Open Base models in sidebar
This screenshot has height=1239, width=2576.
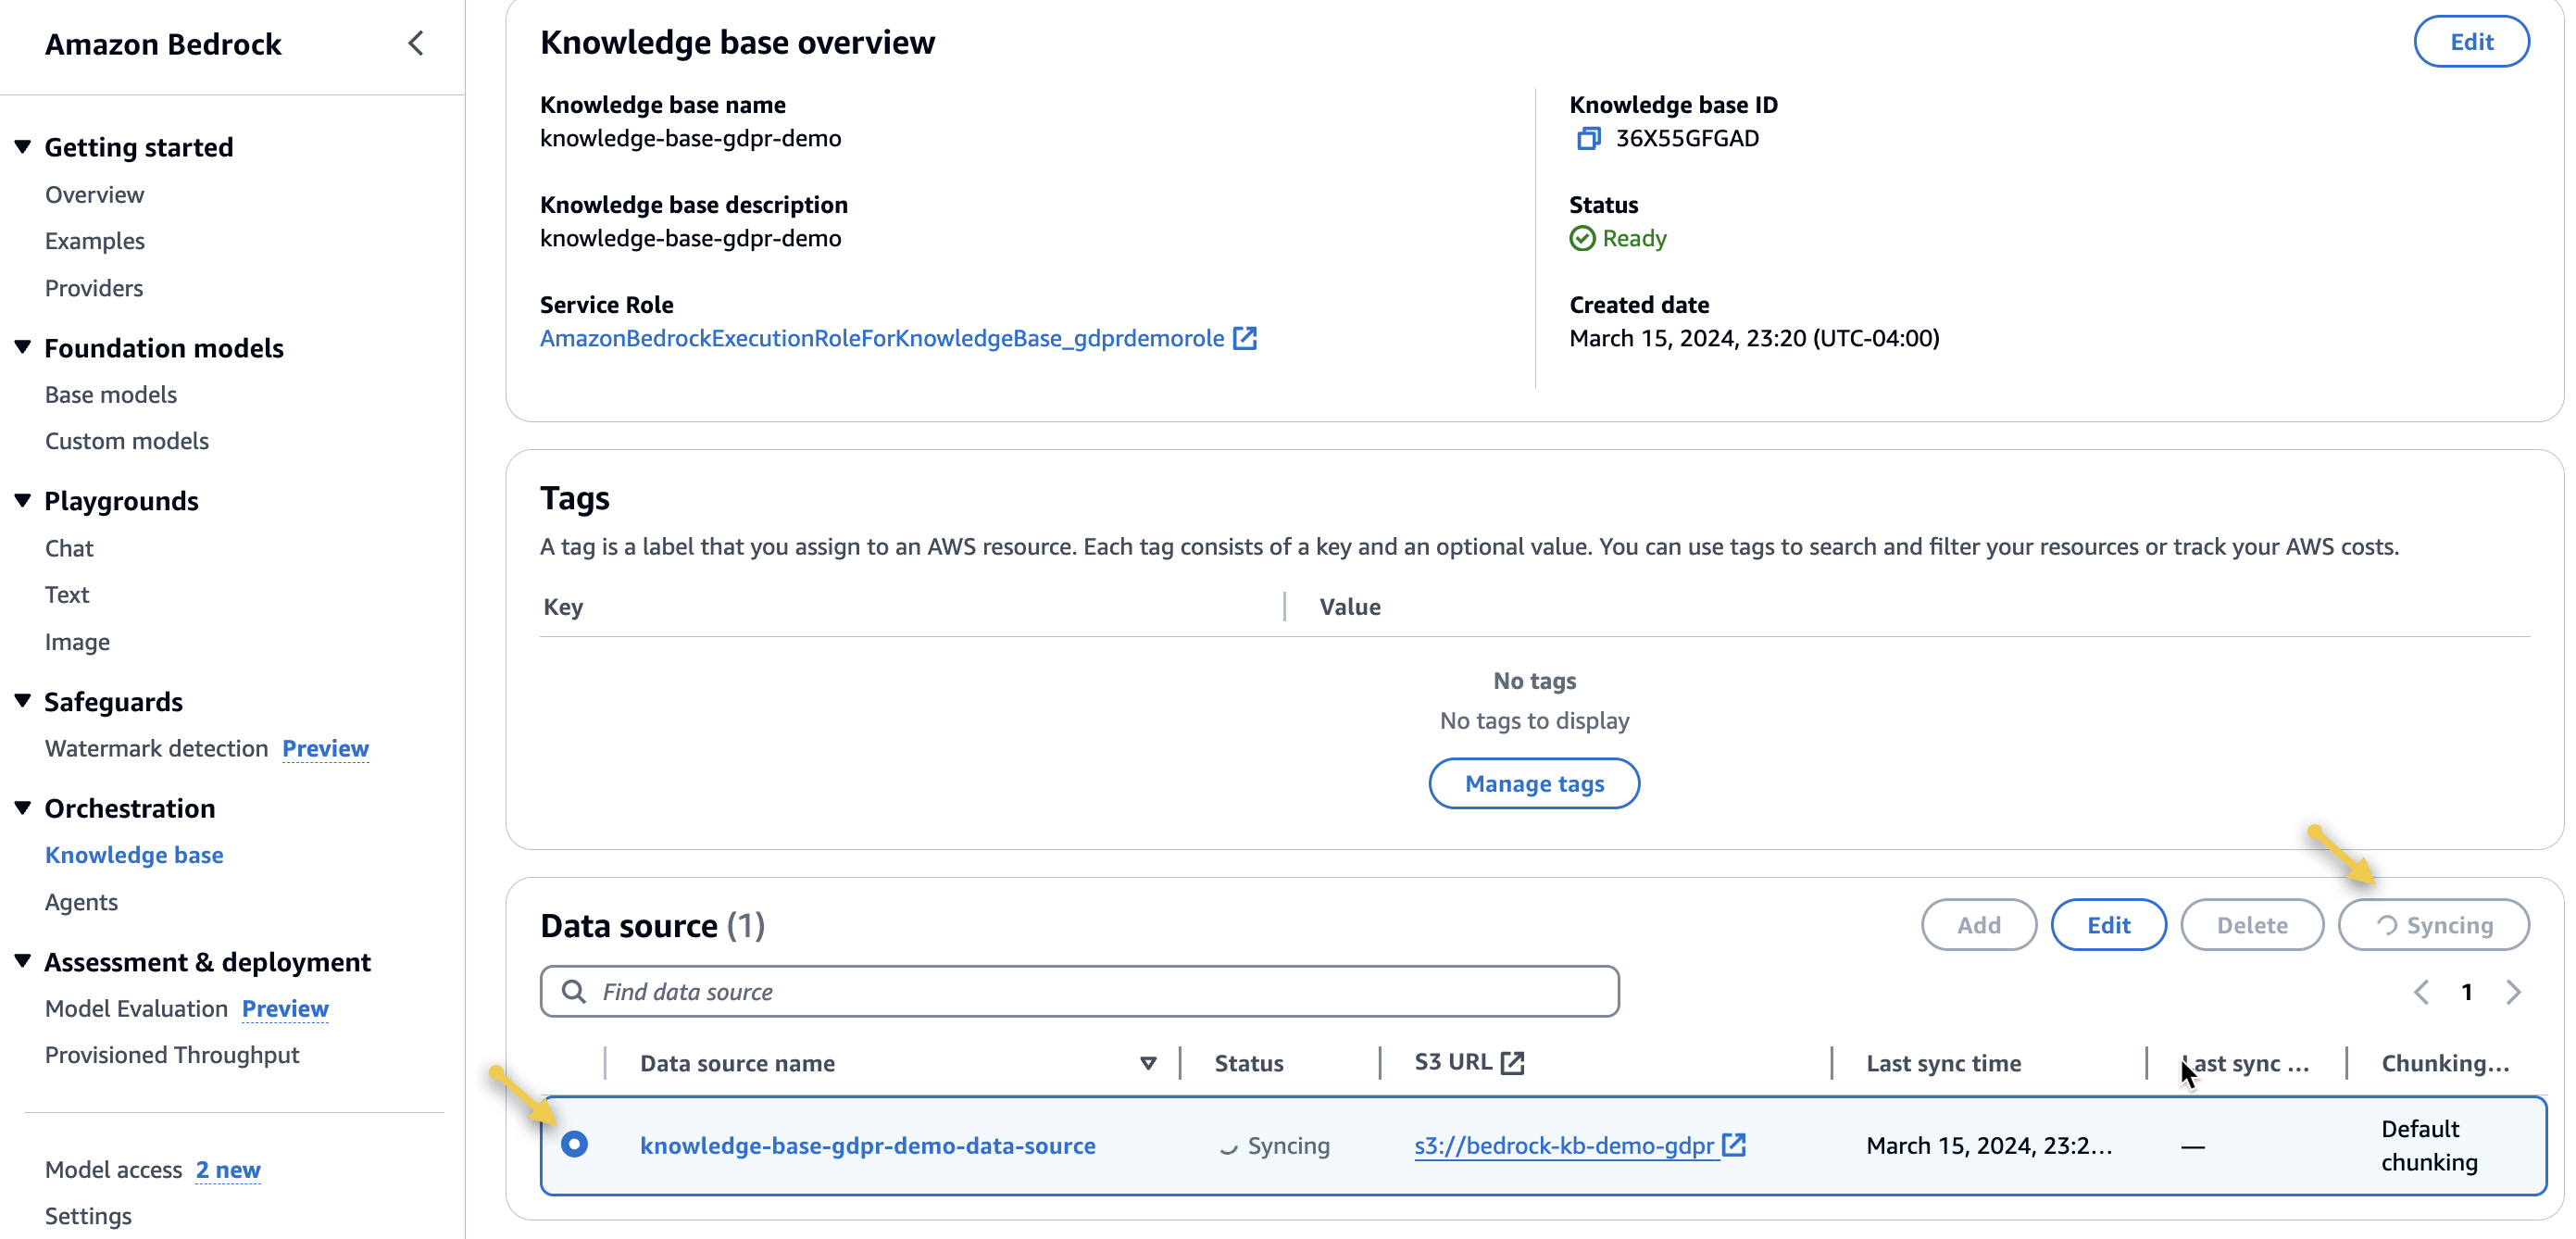(111, 394)
